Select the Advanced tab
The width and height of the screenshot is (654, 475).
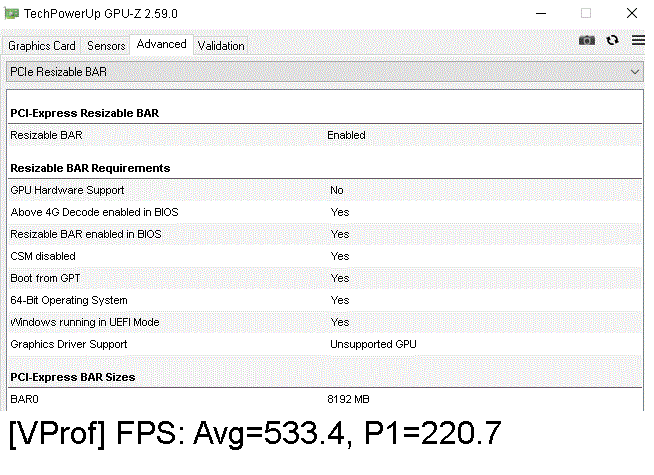[161, 44]
